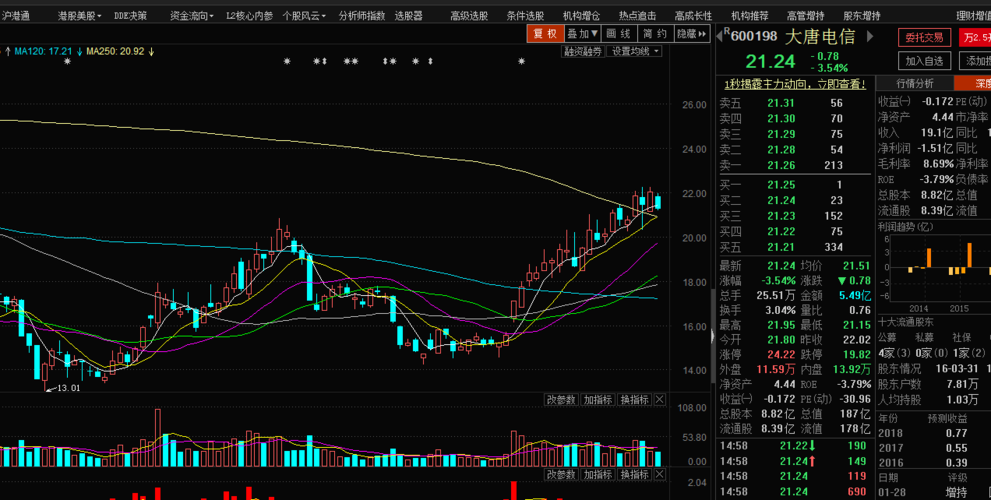The height and width of the screenshot is (500, 991).
Task: Close the bottom indicator panel with X
Action: tap(659, 475)
